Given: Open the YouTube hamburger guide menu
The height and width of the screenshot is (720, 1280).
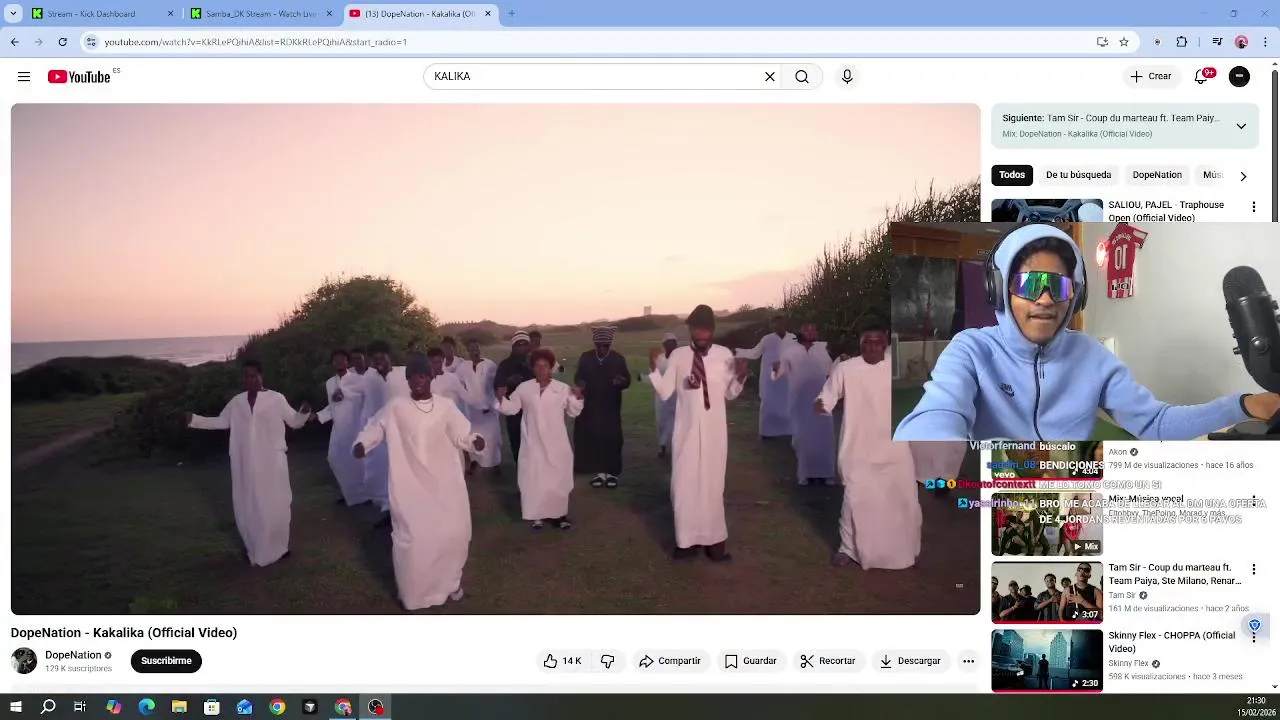Looking at the screenshot, I should pyautogui.click(x=24, y=77).
